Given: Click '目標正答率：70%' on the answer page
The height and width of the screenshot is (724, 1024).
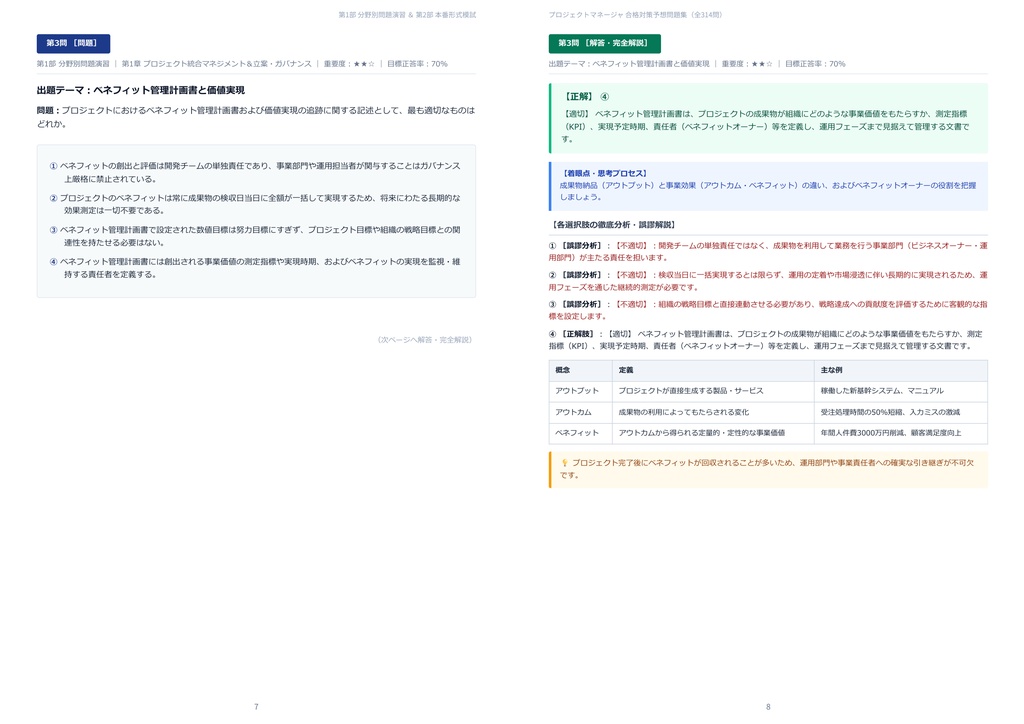Looking at the screenshot, I should click(815, 64).
